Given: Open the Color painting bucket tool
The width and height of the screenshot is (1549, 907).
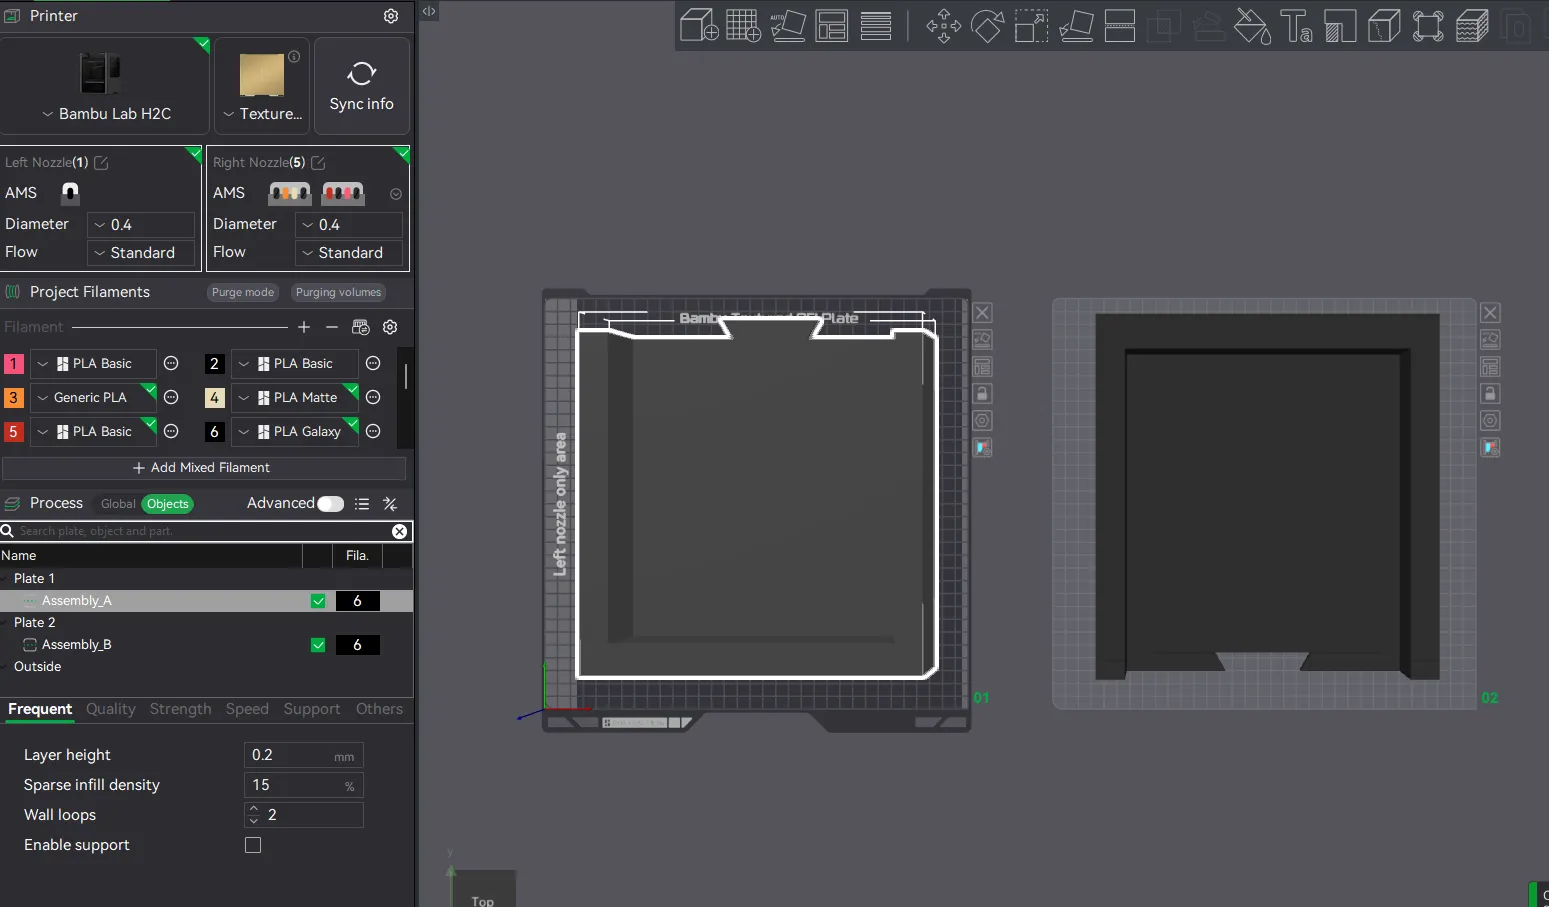Looking at the screenshot, I should tap(1252, 26).
